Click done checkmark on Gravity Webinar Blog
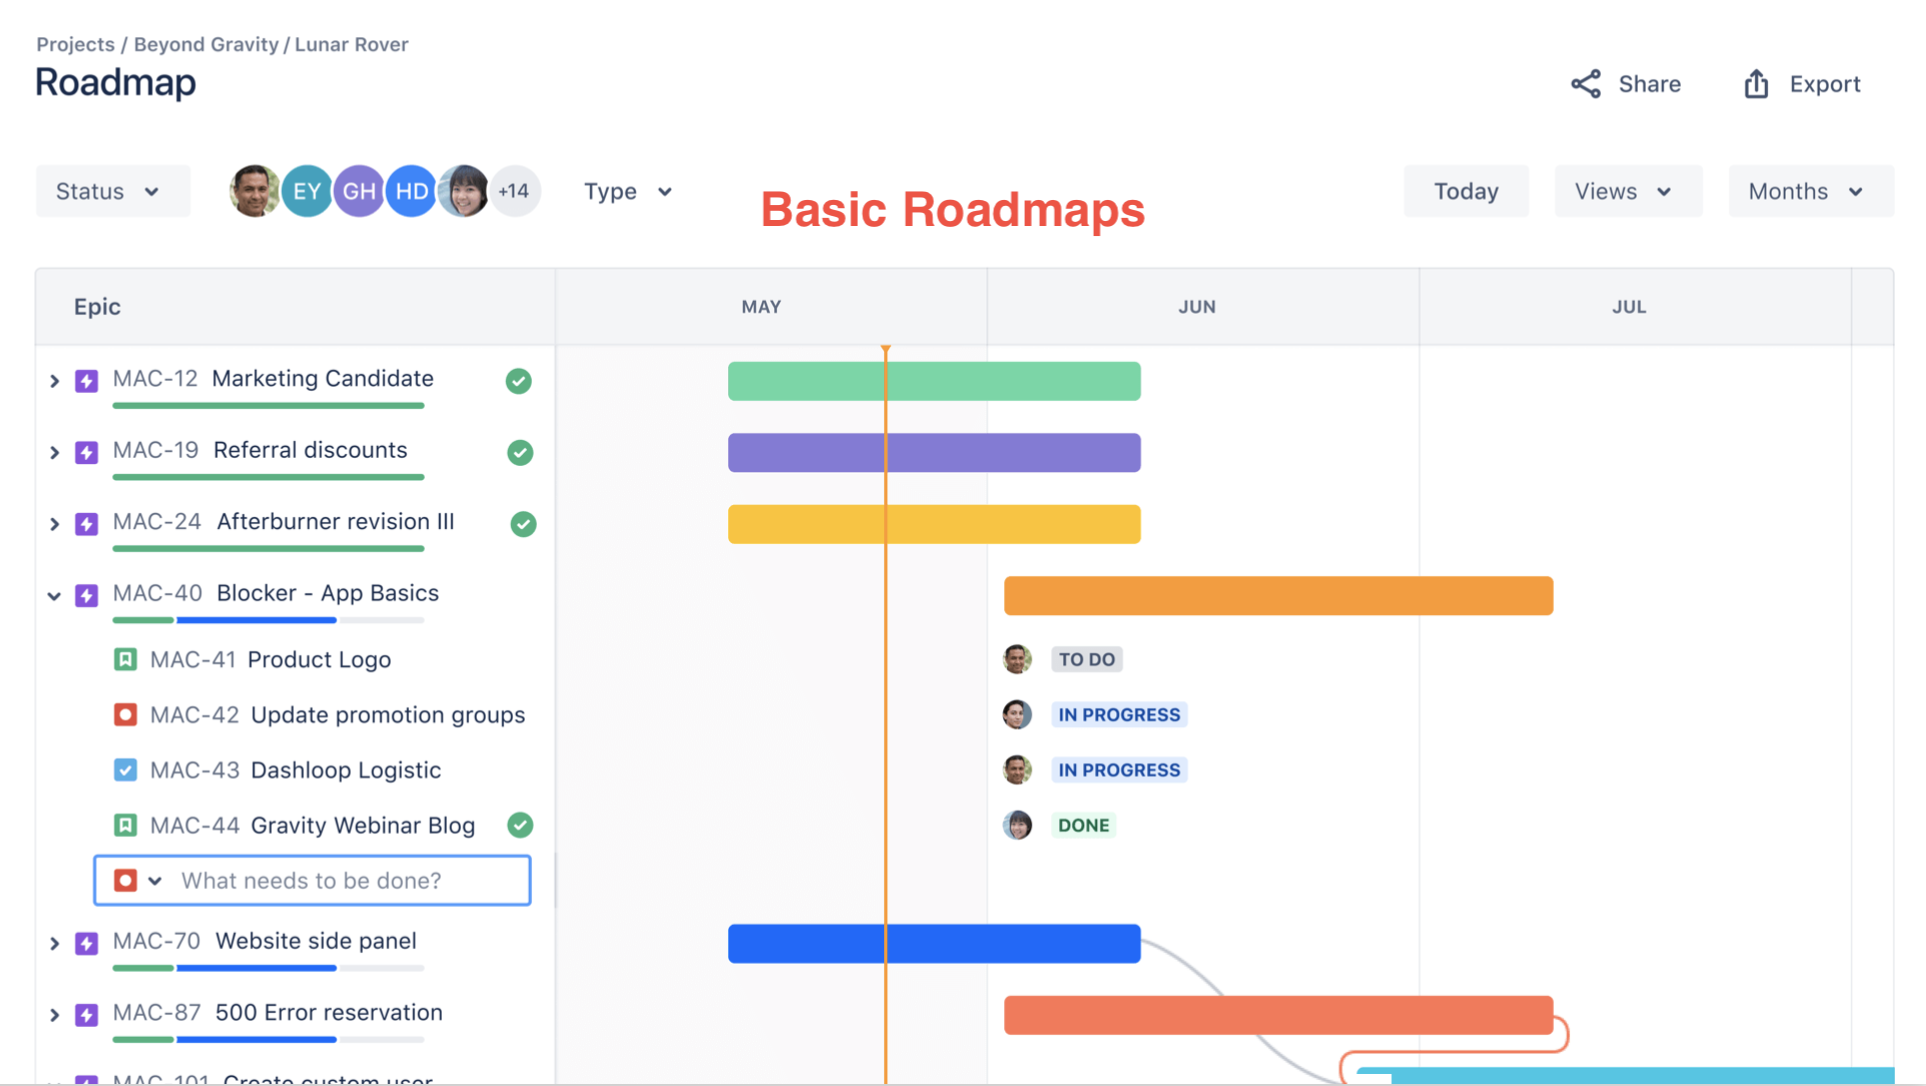Image resolution: width=1926 pixels, height=1086 pixels. click(x=520, y=825)
